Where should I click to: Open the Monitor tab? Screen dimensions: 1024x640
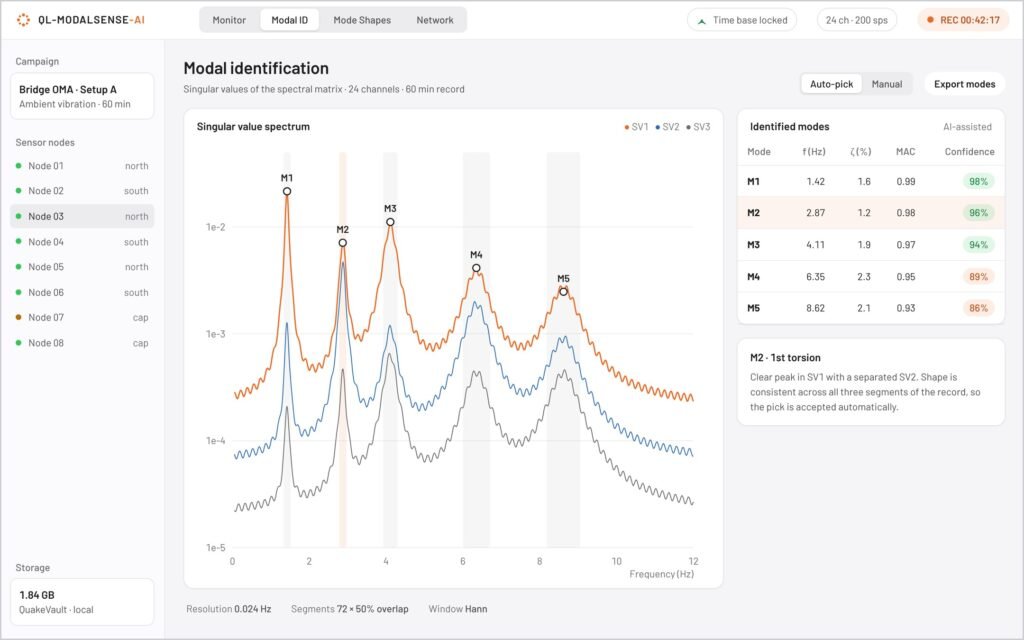[229, 20]
